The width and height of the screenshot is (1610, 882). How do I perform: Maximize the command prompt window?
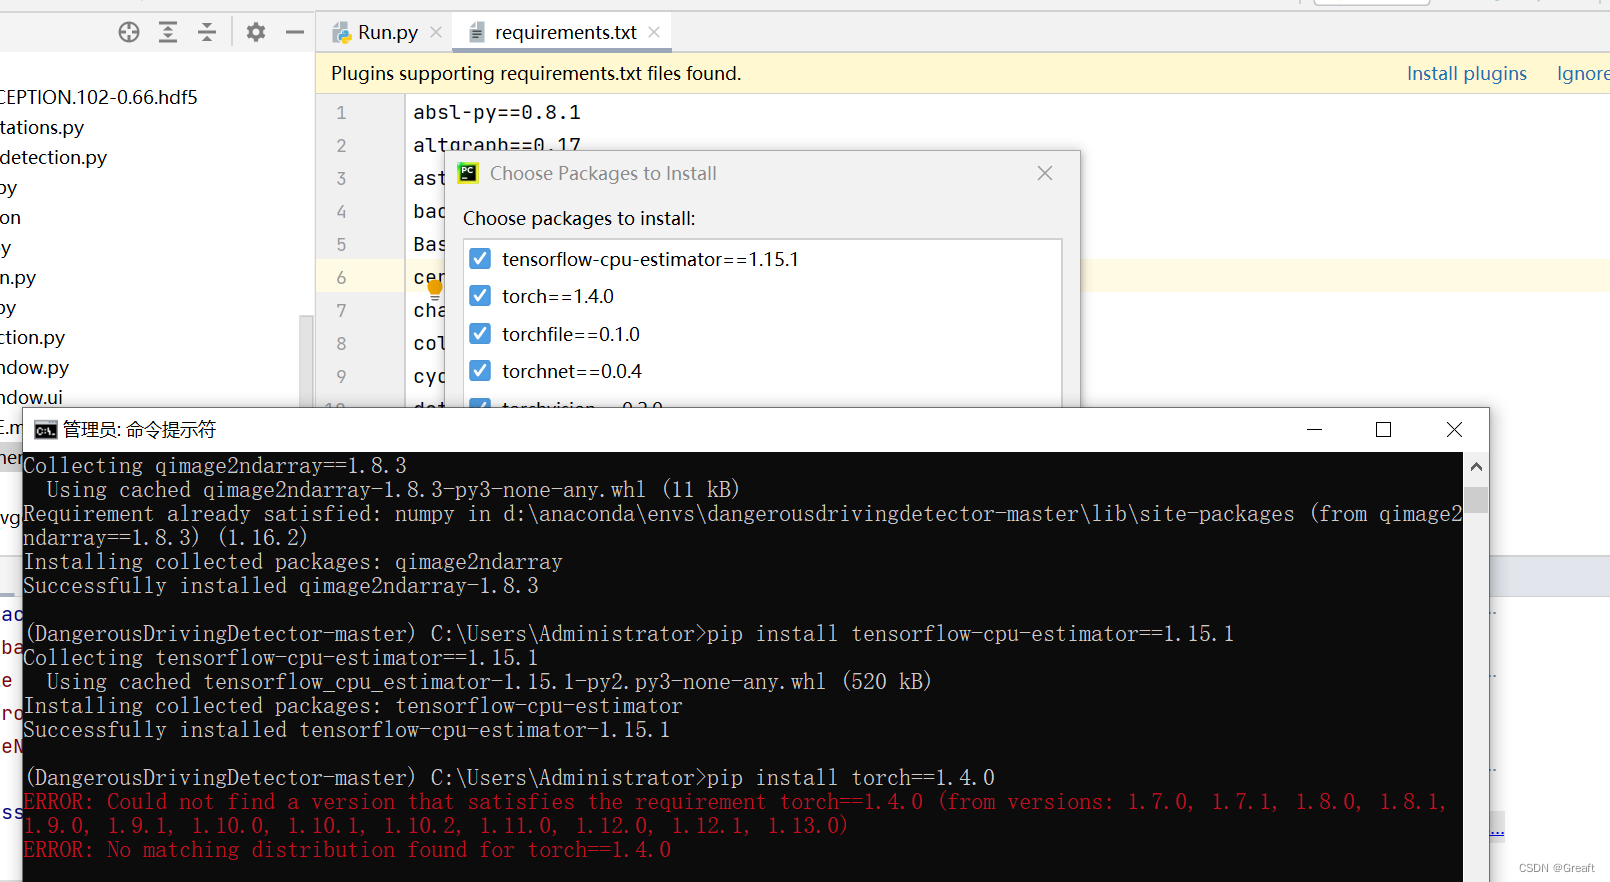click(x=1384, y=429)
